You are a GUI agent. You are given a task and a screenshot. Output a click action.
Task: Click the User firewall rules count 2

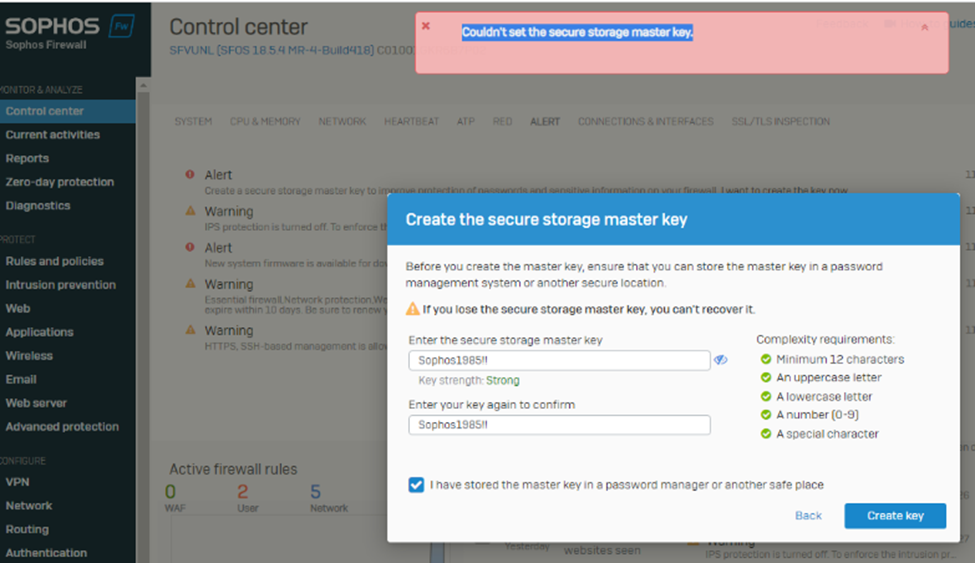(x=243, y=491)
